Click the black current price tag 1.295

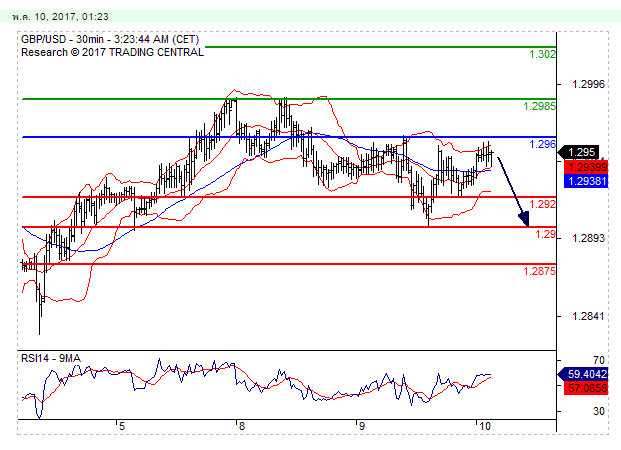(578, 152)
